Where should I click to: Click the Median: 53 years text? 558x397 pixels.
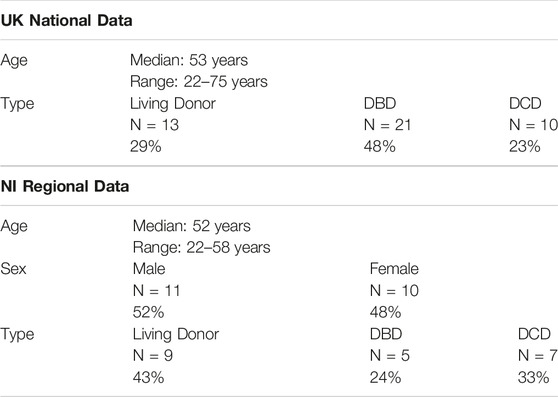click(189, 60)
